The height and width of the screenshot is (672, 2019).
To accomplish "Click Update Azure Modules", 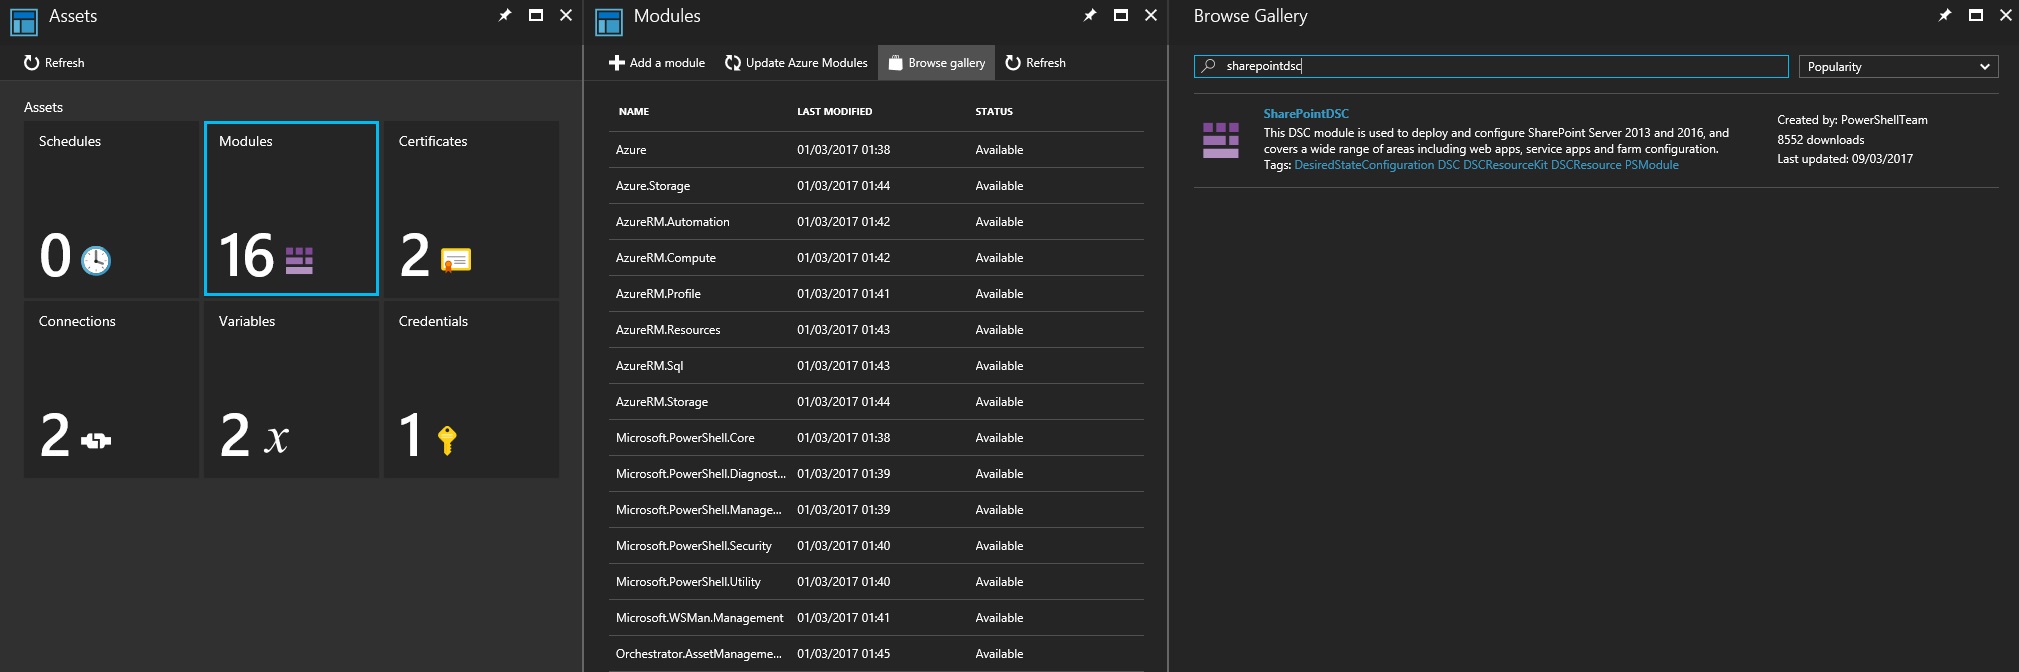I will click(796, 63).
